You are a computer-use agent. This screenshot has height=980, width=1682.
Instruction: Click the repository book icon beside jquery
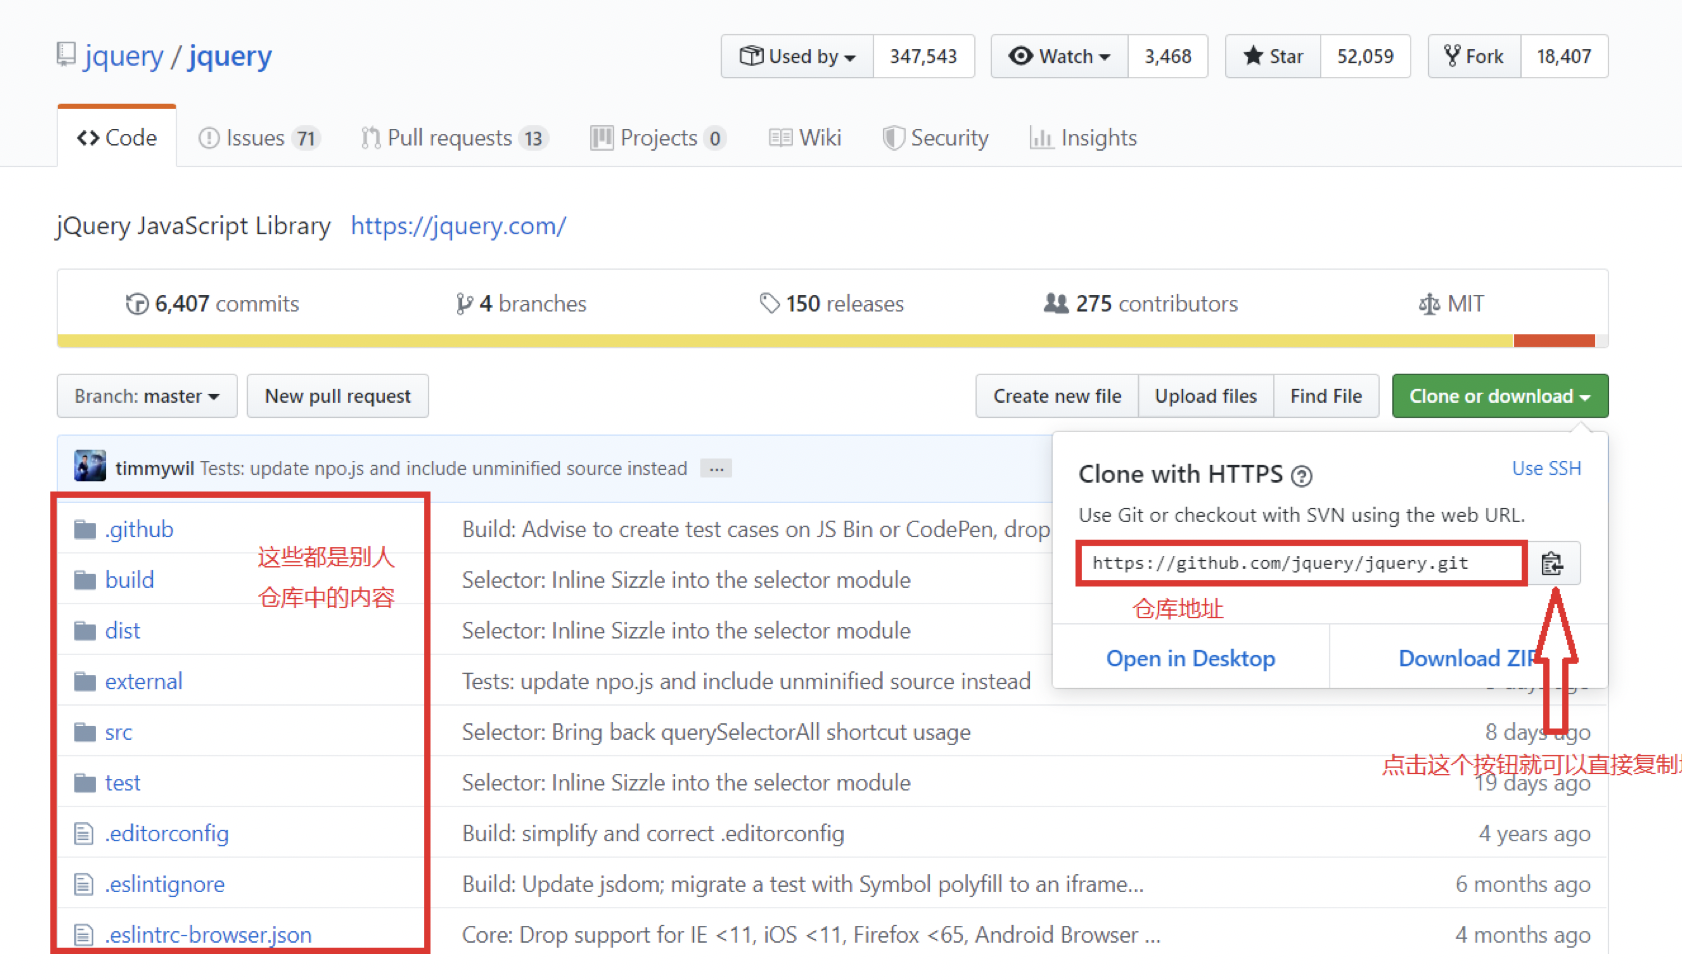tap(66, 55)
